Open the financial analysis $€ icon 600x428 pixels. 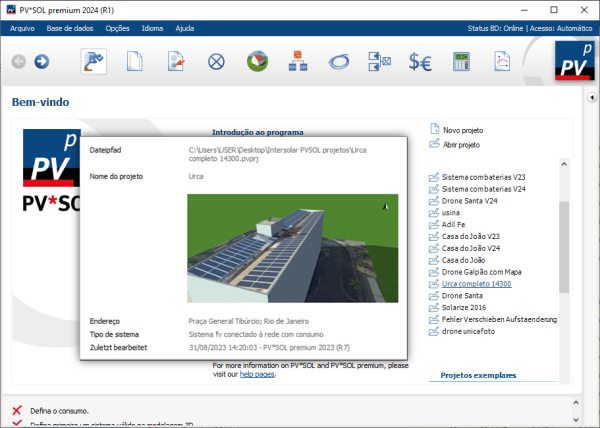tap(420, 62)
